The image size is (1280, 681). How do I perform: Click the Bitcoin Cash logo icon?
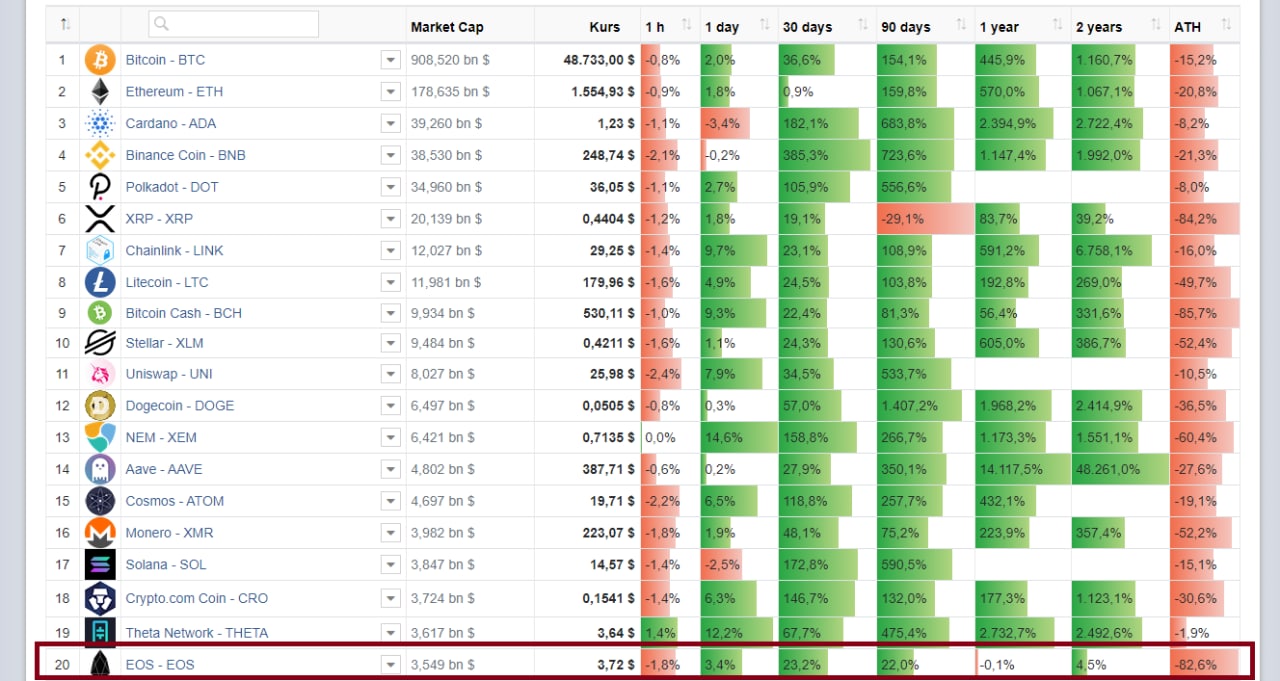tap(100, 313)
